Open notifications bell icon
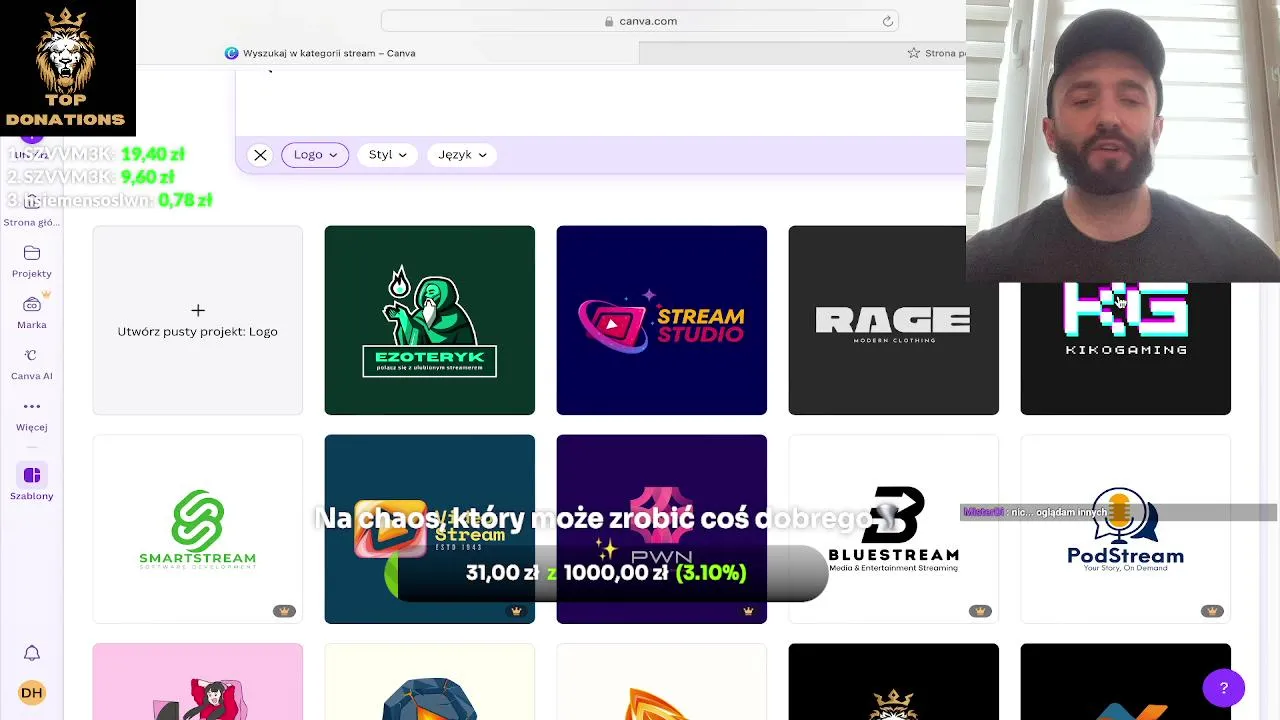The height and width of the screenshot is (720, 1280). (x=32, y=653)
